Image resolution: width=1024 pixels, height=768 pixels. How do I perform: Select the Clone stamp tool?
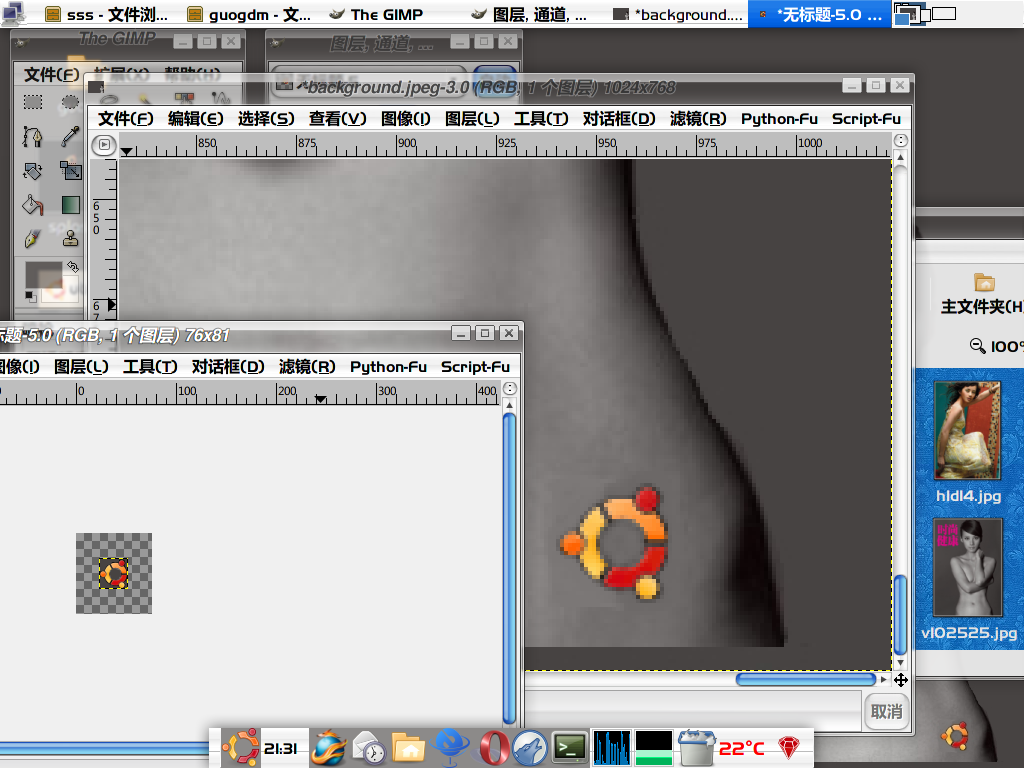[x=70, y=239]
